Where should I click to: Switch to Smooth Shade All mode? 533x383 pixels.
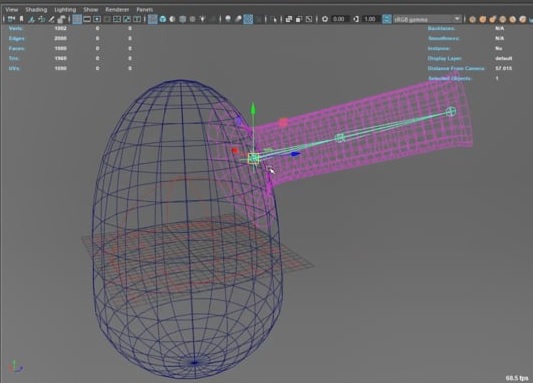click(x=163, y=19)
